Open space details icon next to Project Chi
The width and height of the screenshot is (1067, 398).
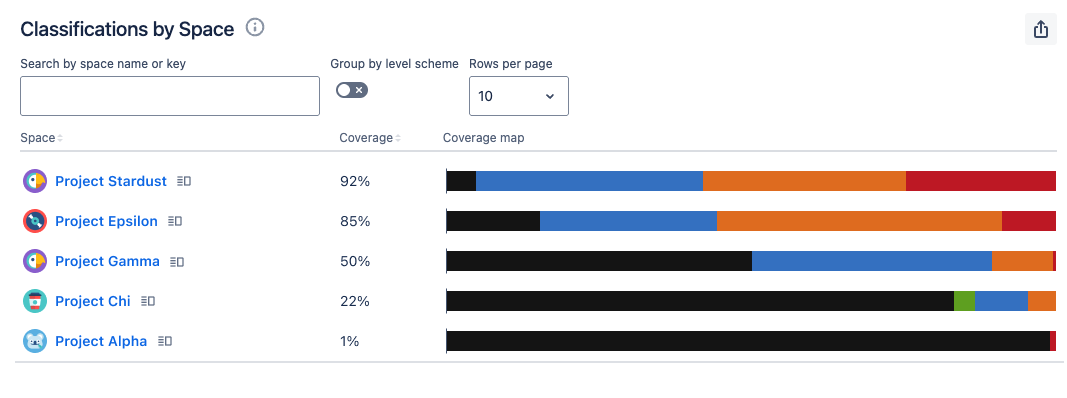pyautogui.click(x=148, y=301)
